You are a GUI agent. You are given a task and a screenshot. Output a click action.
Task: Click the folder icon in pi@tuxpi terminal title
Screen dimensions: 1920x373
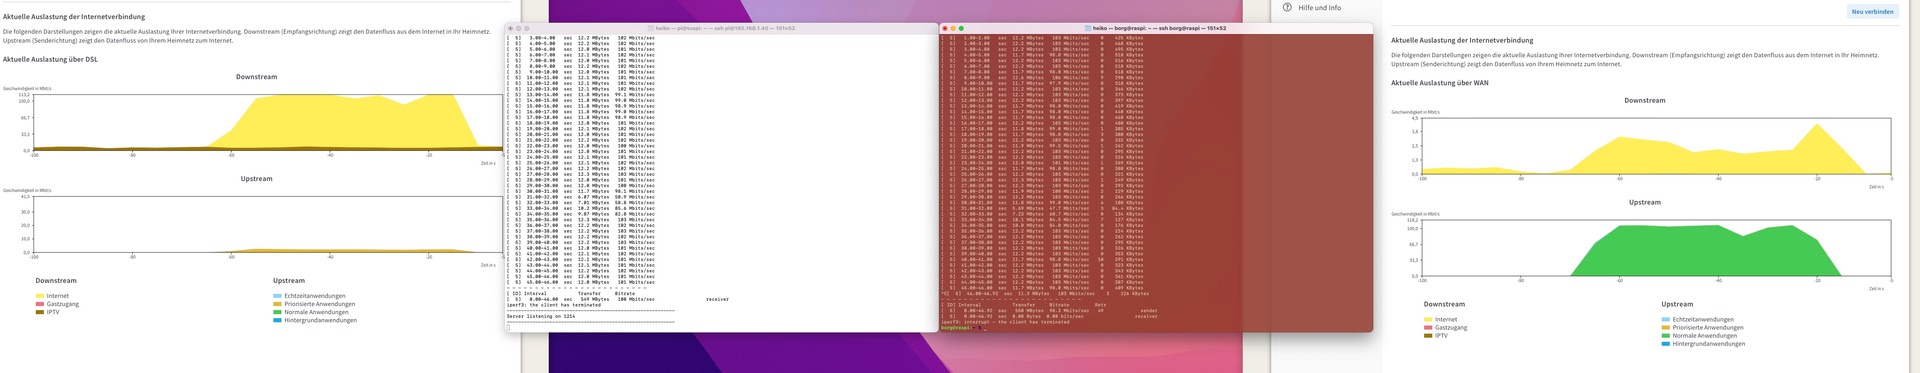[651, 28]
